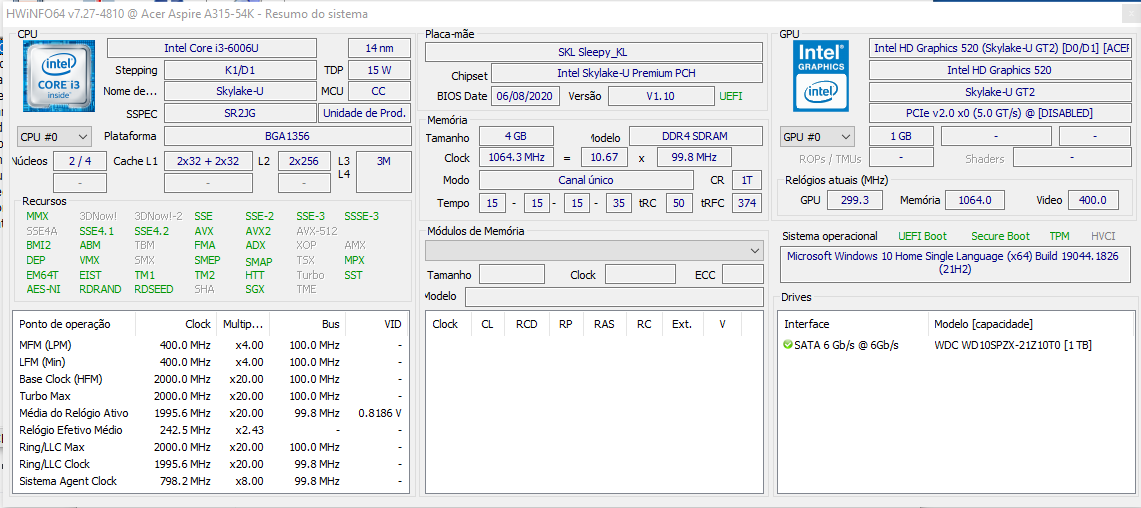The width and height of the screenshot is (1141, 508).
Task: Click the 0.8186 V VID value
Action: click(380, 413)
